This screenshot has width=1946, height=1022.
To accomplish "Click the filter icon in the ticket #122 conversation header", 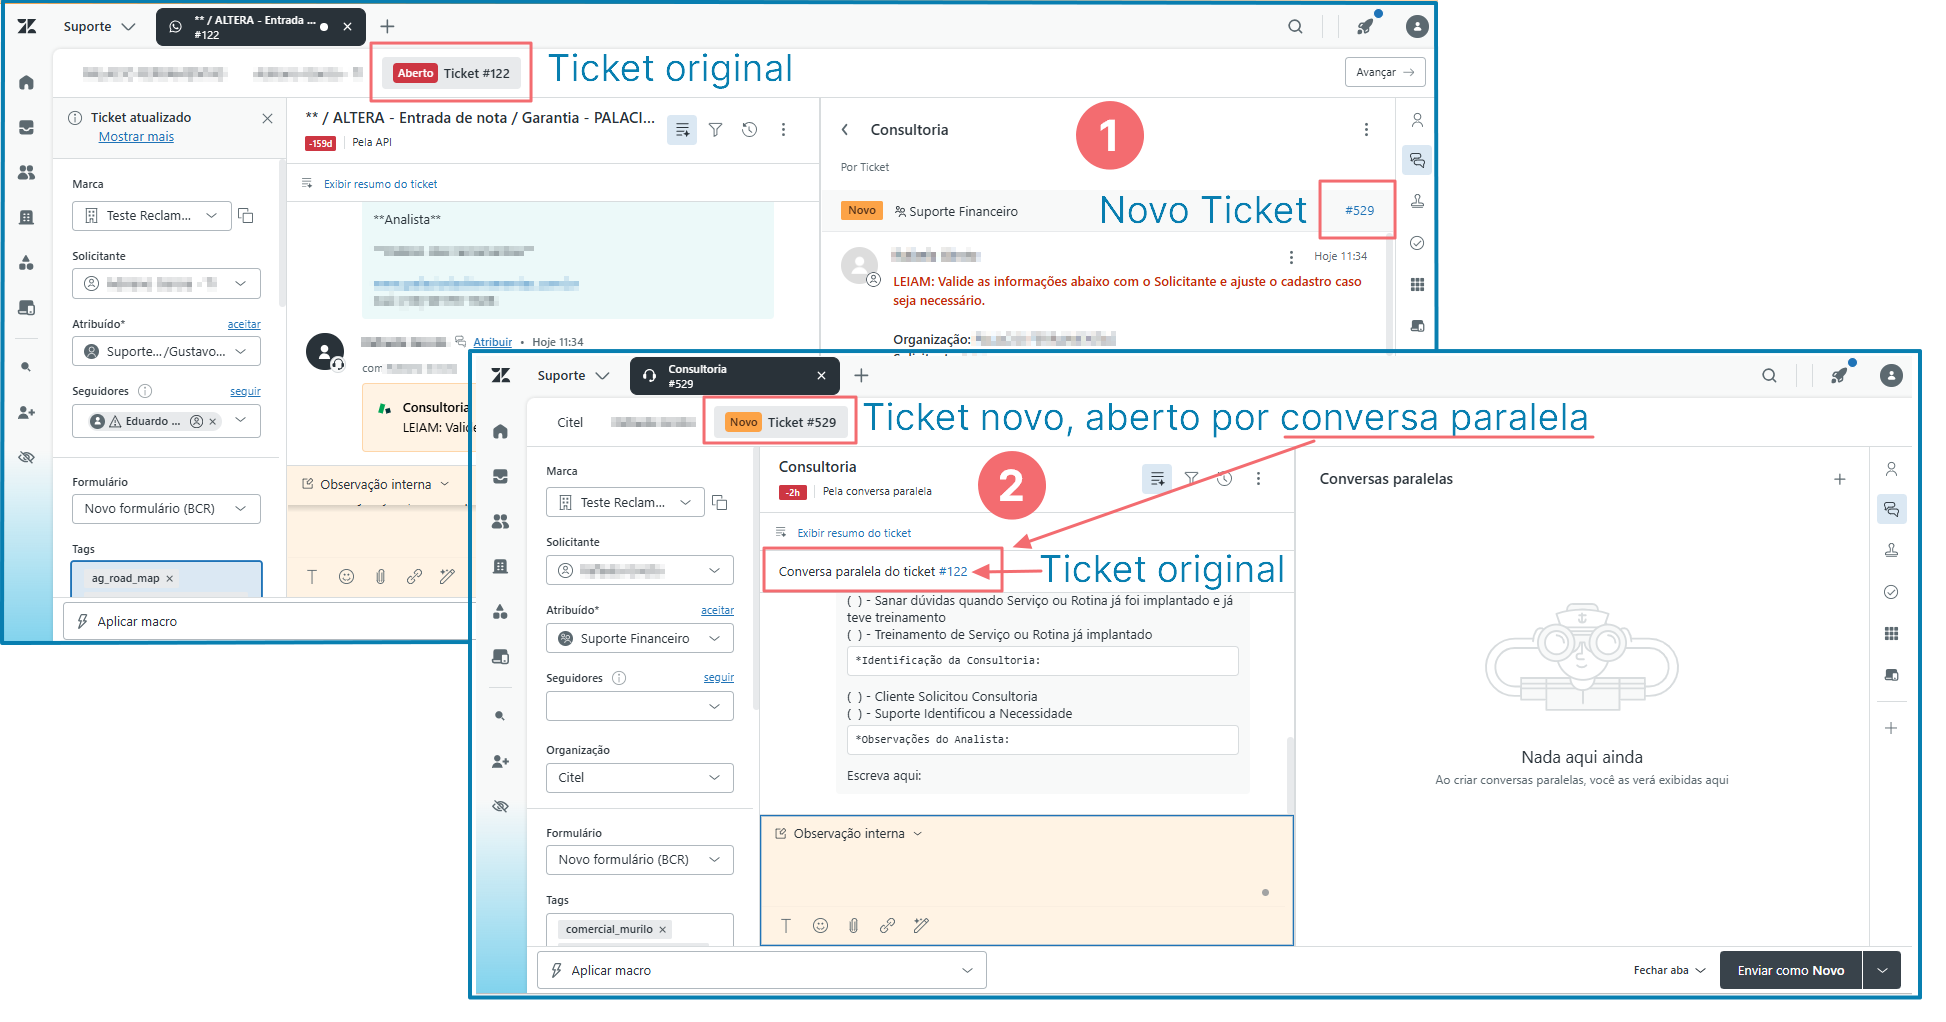I will click(x=716, y=129).
